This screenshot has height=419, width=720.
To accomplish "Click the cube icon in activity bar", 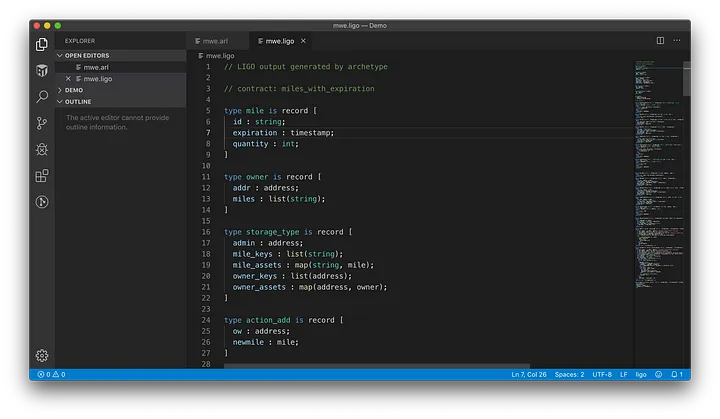I will click(42, 70).
